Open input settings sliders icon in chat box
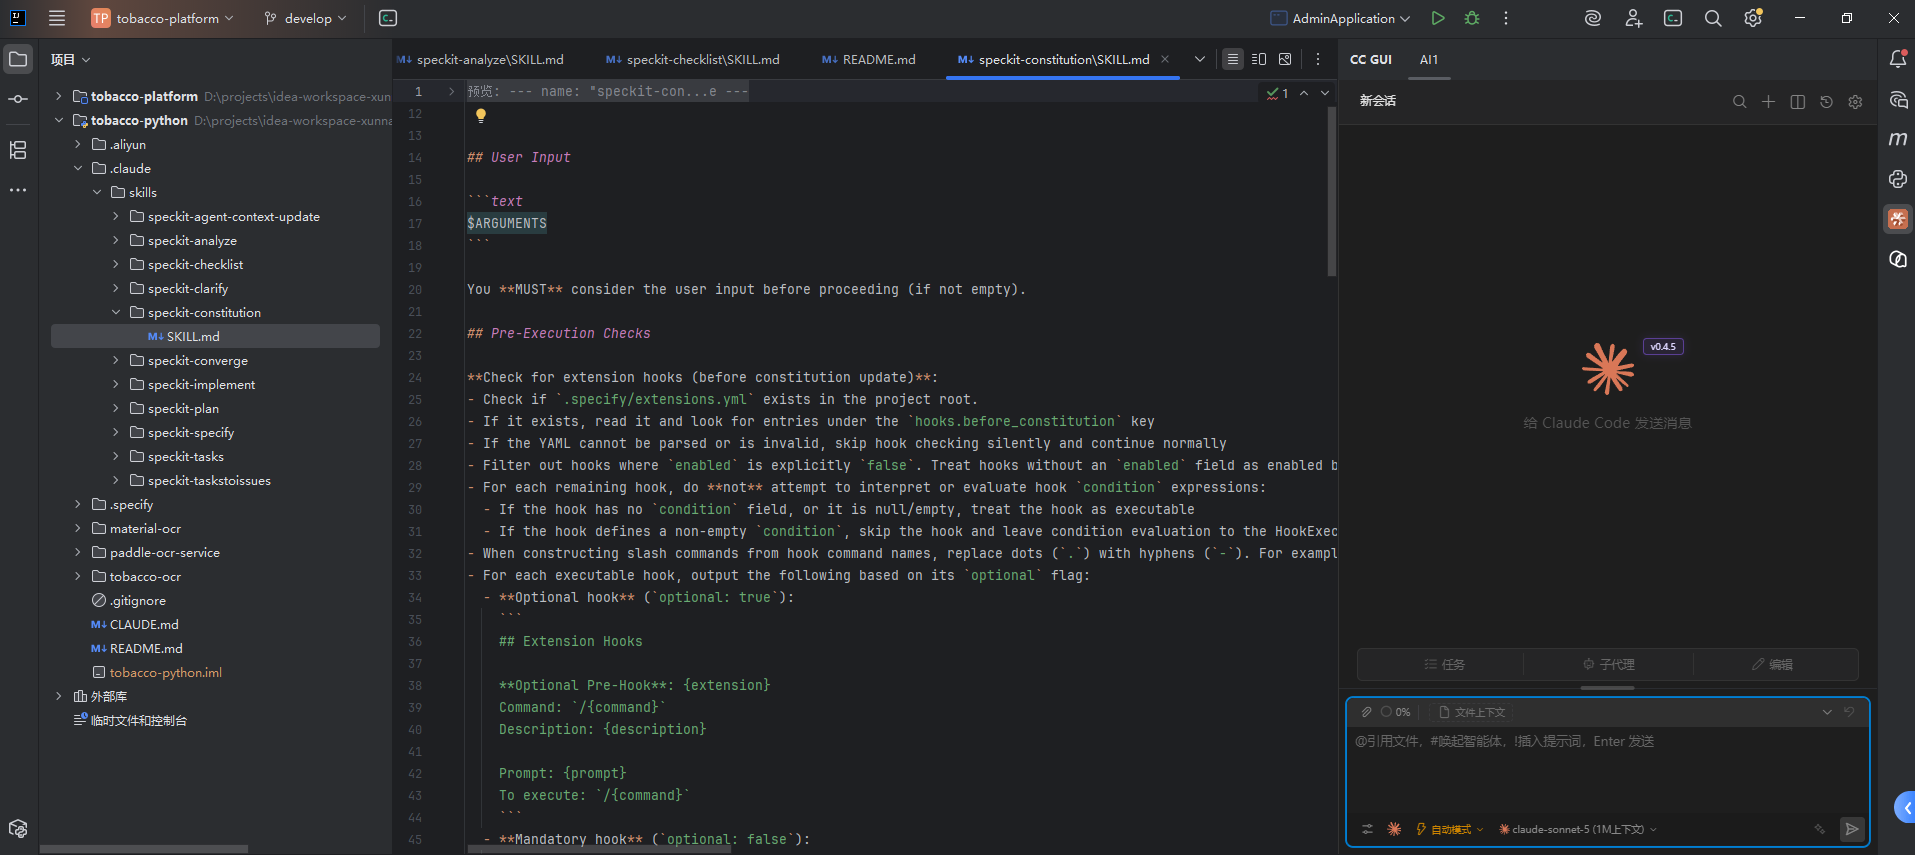Viewport: 1915px width, 855px height. coord(1367,829)
